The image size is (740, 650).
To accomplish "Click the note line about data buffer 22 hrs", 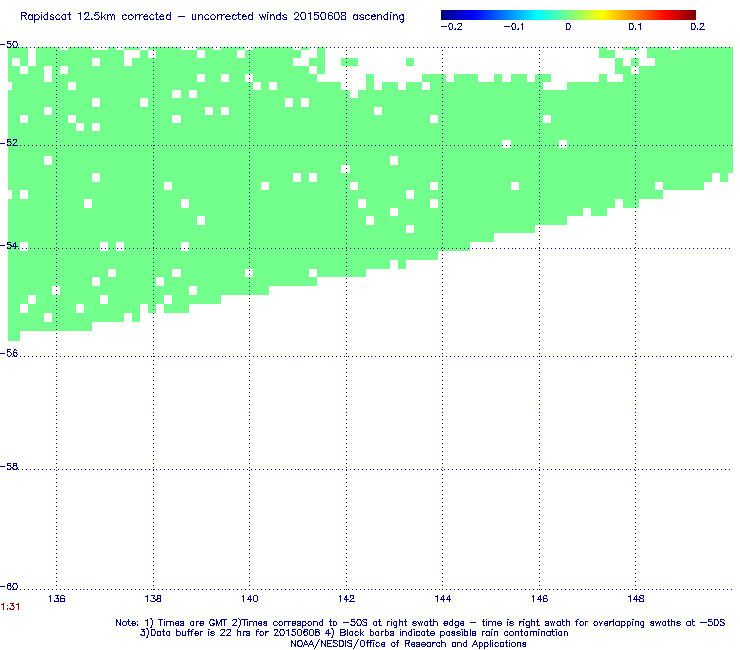I will 354,633.
